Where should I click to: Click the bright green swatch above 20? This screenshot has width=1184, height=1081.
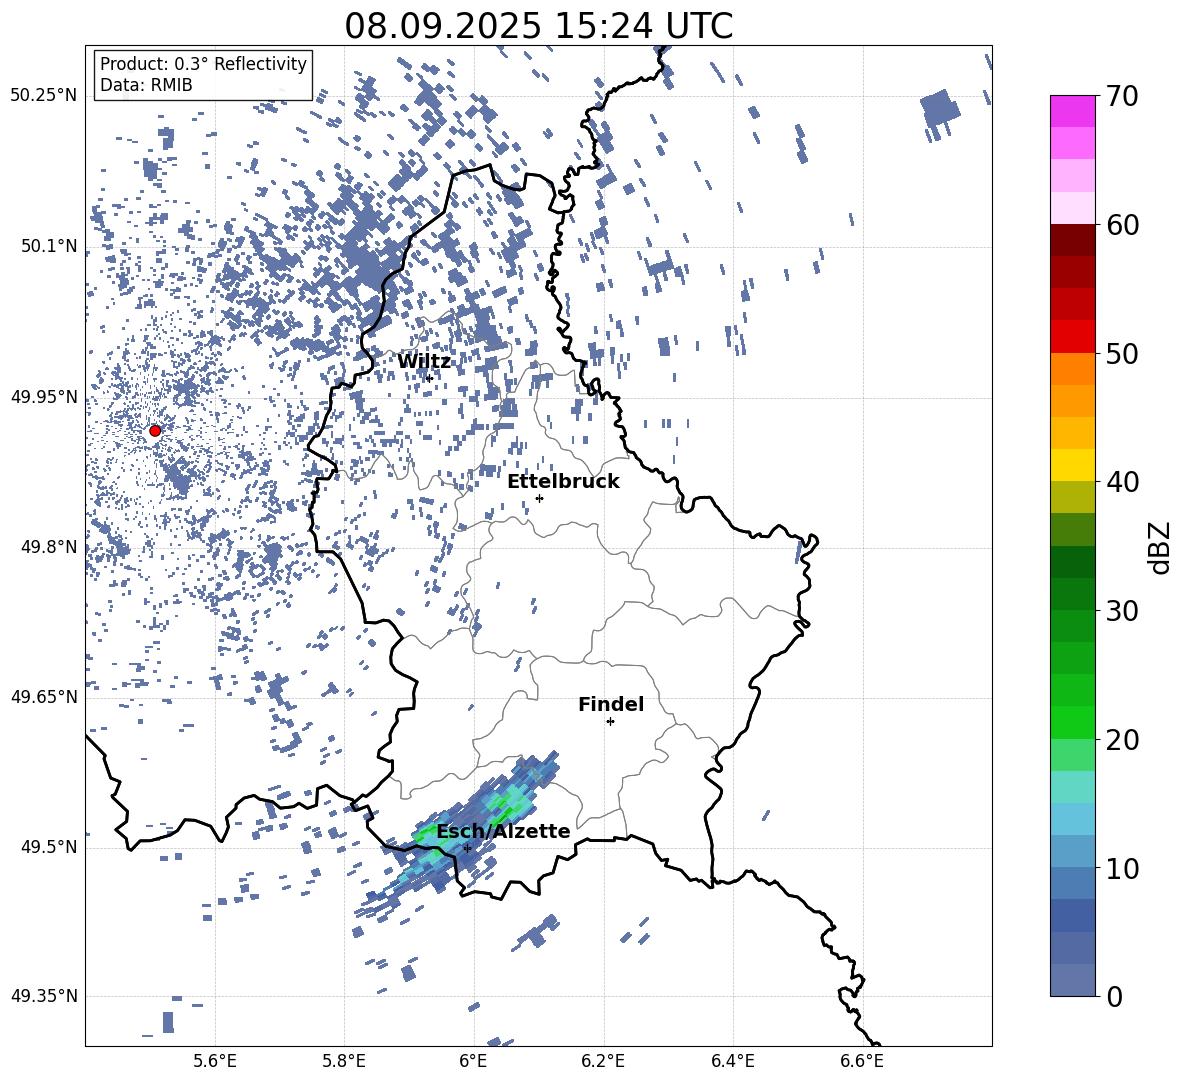[x=1072, y=722]
